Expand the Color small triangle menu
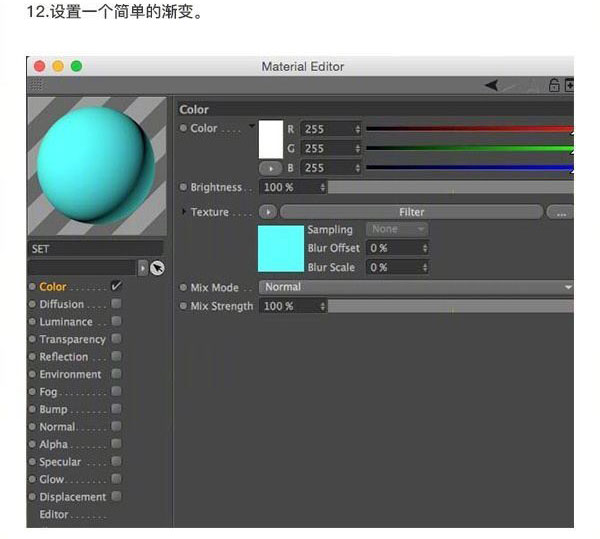Viewport: 600px width, 539px height. pos(252,125)
